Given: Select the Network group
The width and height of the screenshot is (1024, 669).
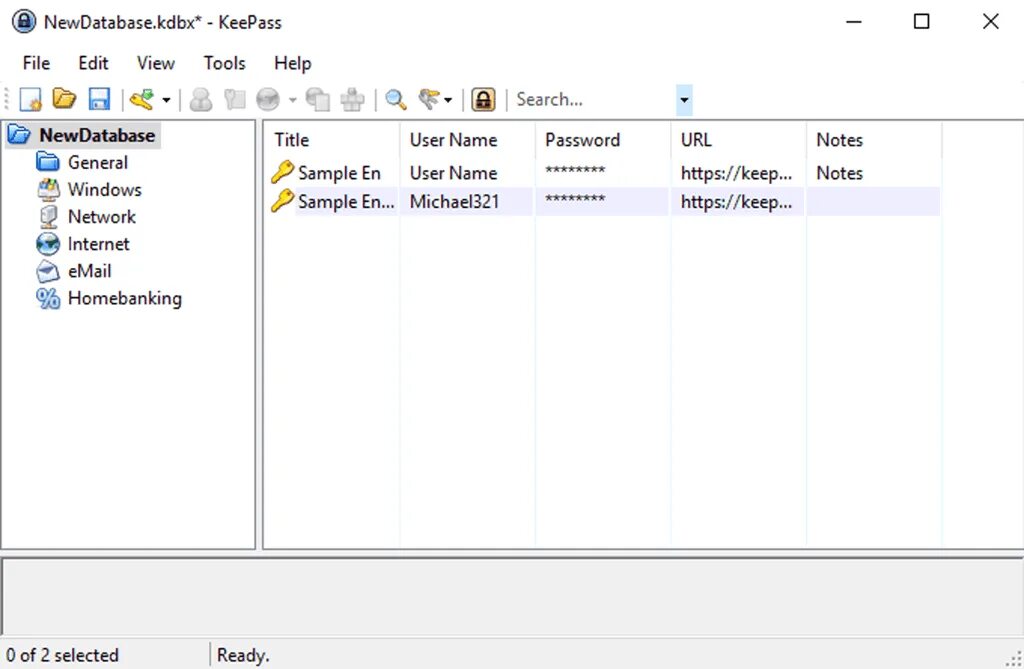Looking at the screenshot, I should pyautogui.click(x=102, y=216).
